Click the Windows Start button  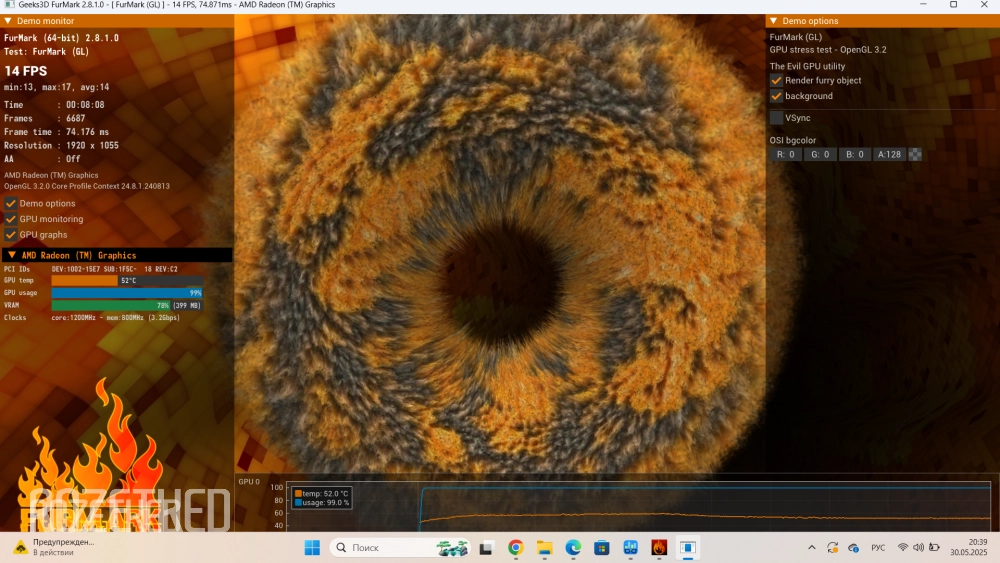point(312,548)
